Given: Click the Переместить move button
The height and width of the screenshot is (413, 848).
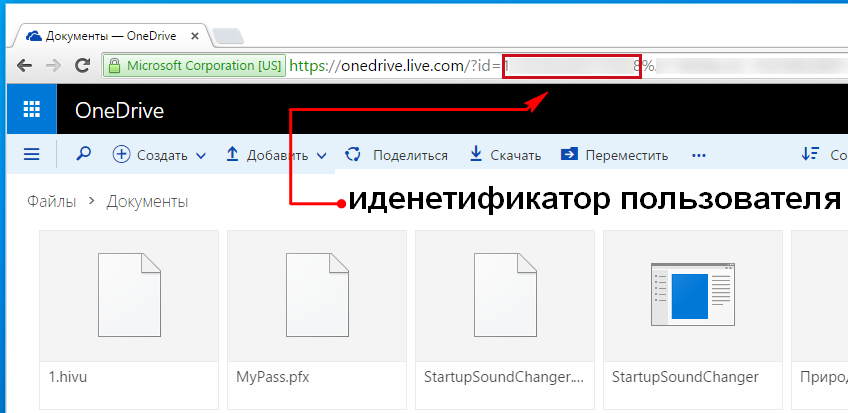Looking at the screenshot, I should coord(614,155).
